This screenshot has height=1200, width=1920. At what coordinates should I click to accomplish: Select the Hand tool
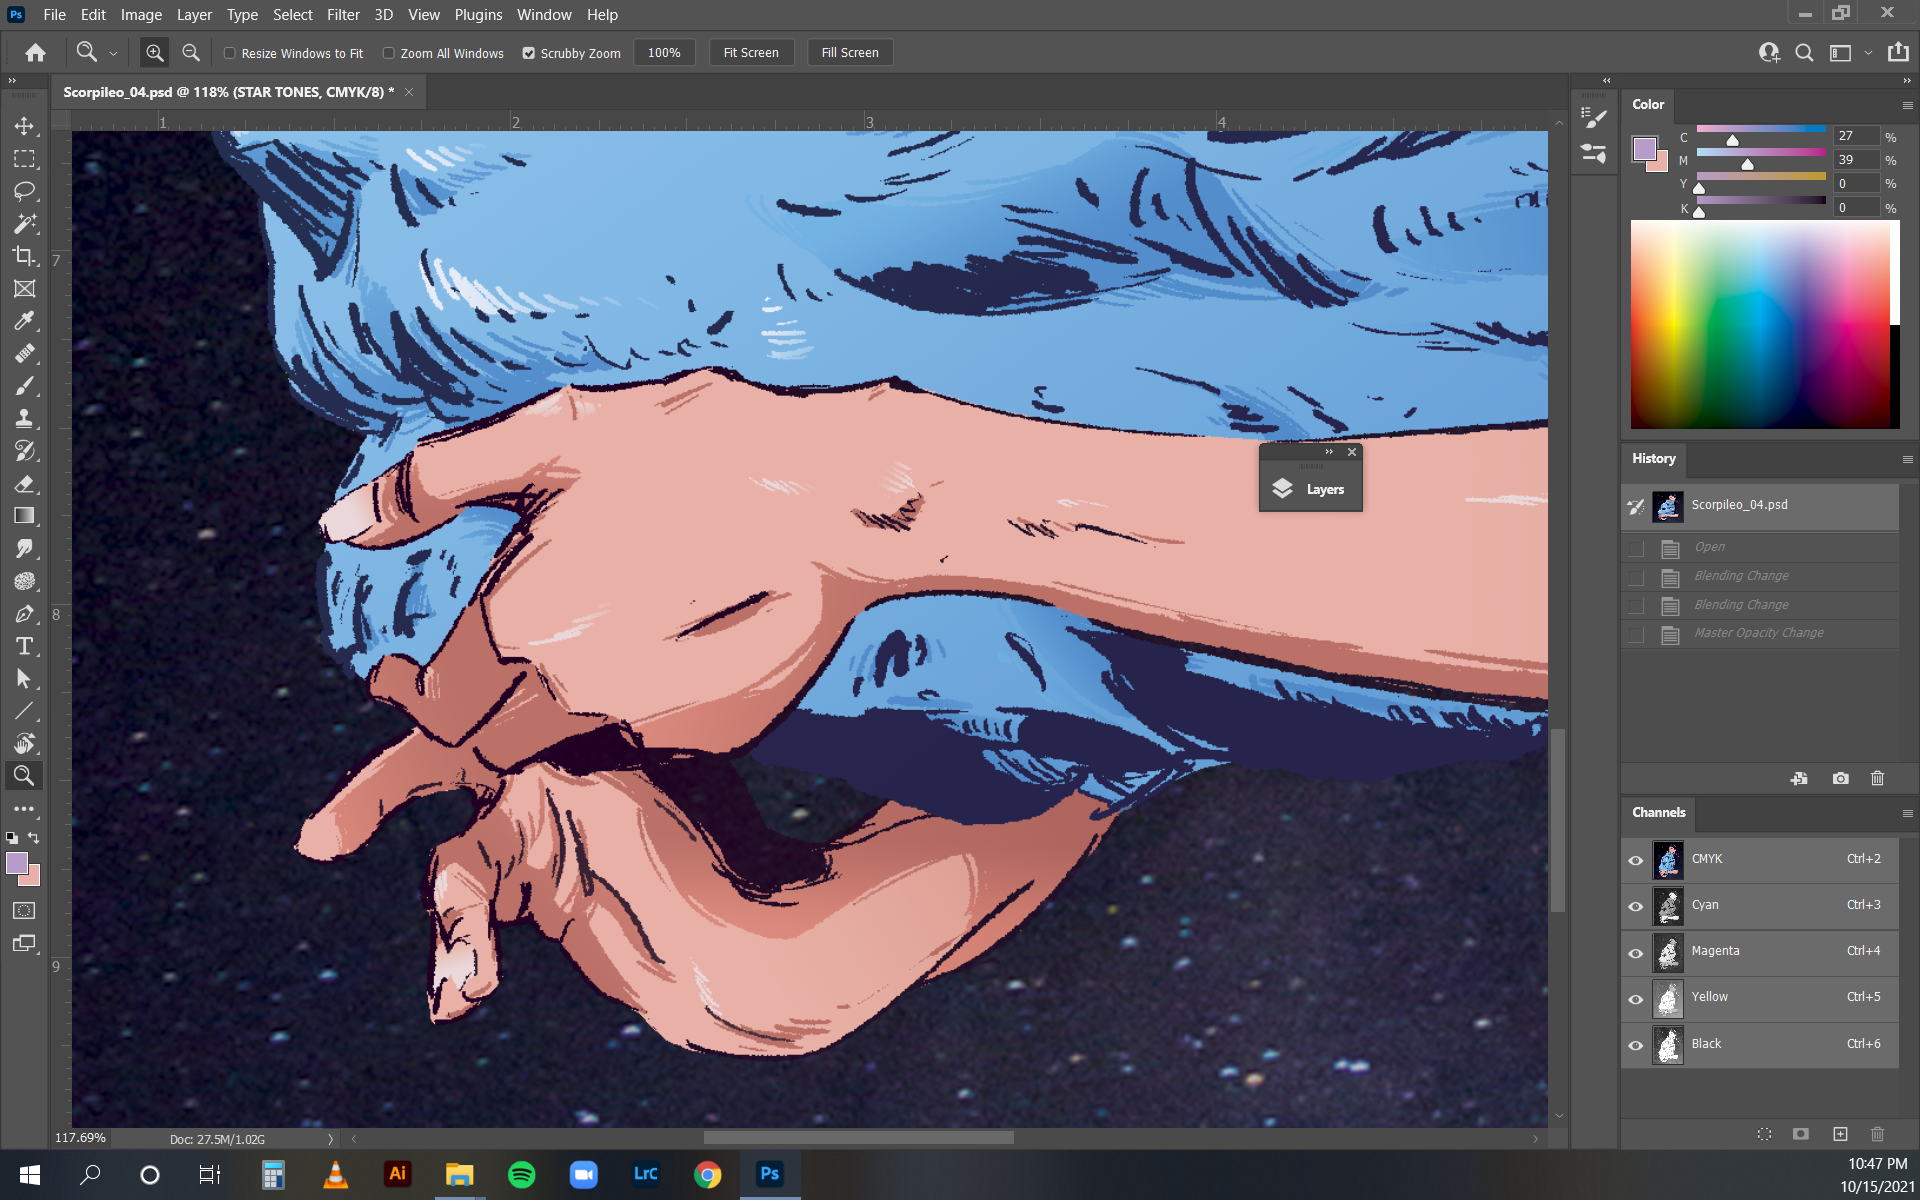pyautogui.click(x=24, y=743)
